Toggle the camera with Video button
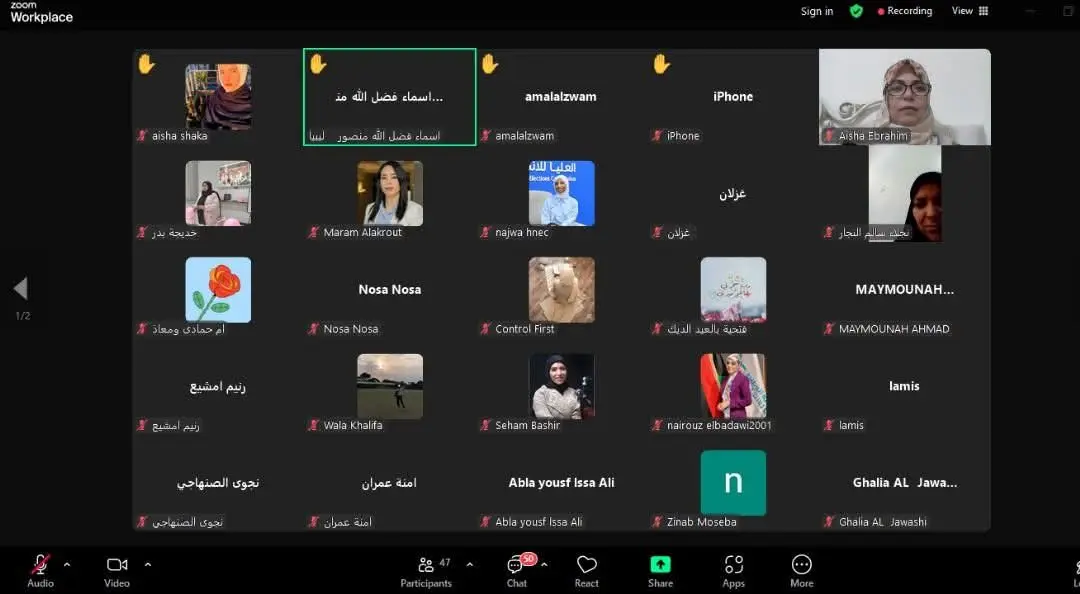This screenshot has height=594, width=1080. tap(117, 569)
